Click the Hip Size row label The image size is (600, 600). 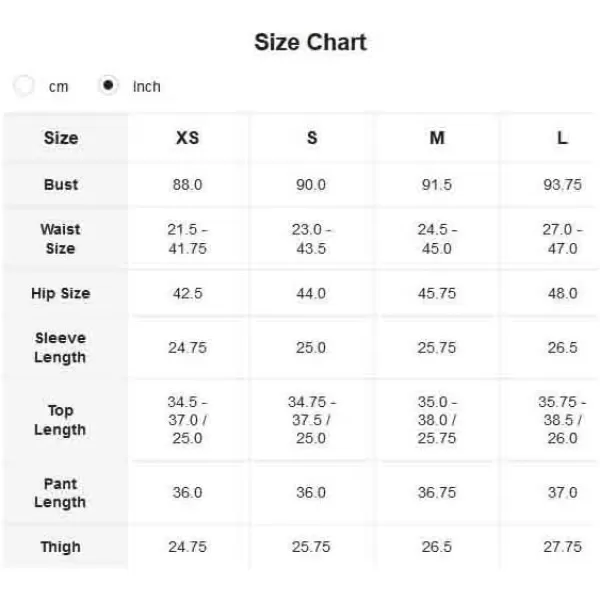[x=61, y=293]
